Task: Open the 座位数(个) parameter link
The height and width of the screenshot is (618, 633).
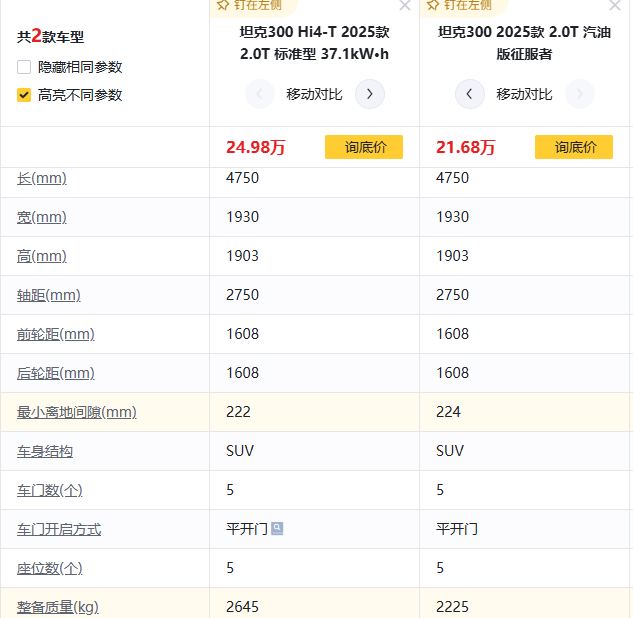Action: tap(50, 568)
